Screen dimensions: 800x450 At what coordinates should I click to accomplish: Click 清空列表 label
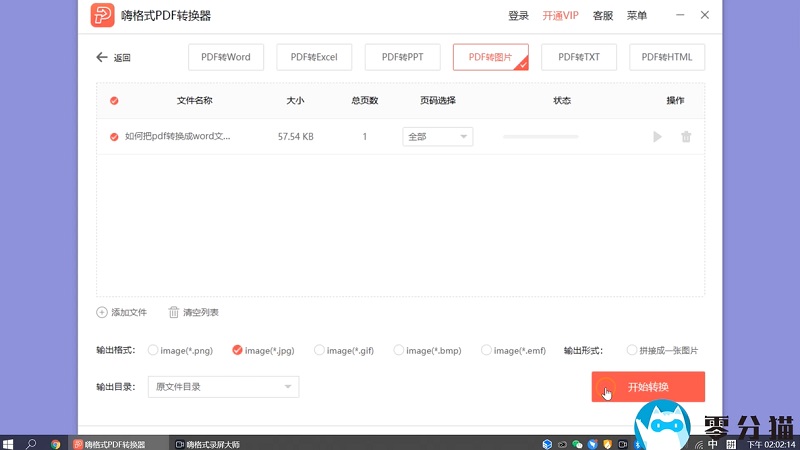tap(201, 312)
